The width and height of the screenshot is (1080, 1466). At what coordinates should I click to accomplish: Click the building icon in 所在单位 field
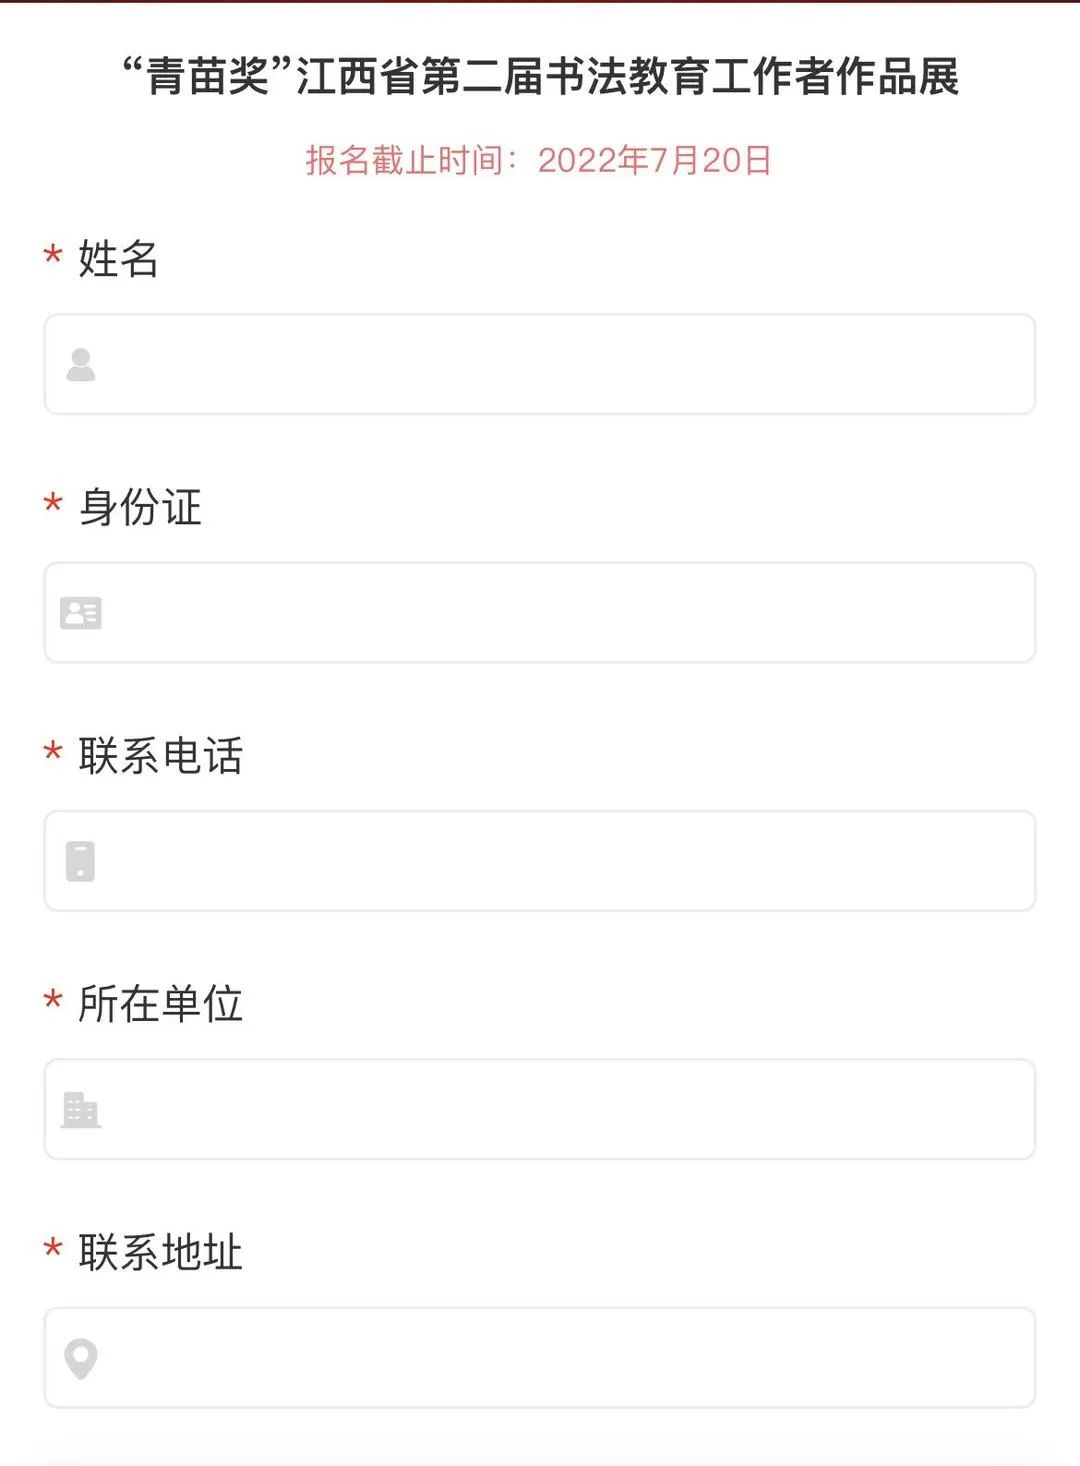(81, 1110)
